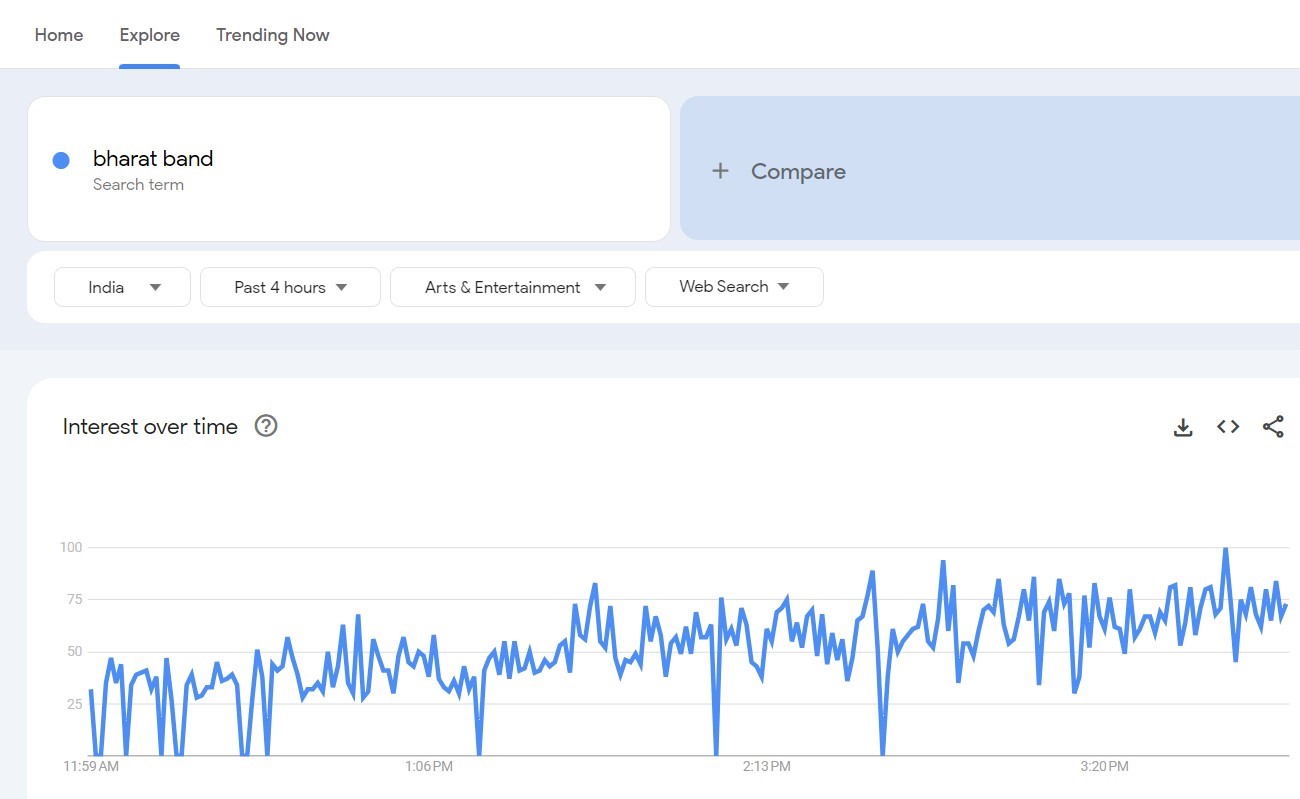Viewport: 1300px width, 799px height.
Task: Click the 11:59 AM time axis label
Action: point(91,767)
